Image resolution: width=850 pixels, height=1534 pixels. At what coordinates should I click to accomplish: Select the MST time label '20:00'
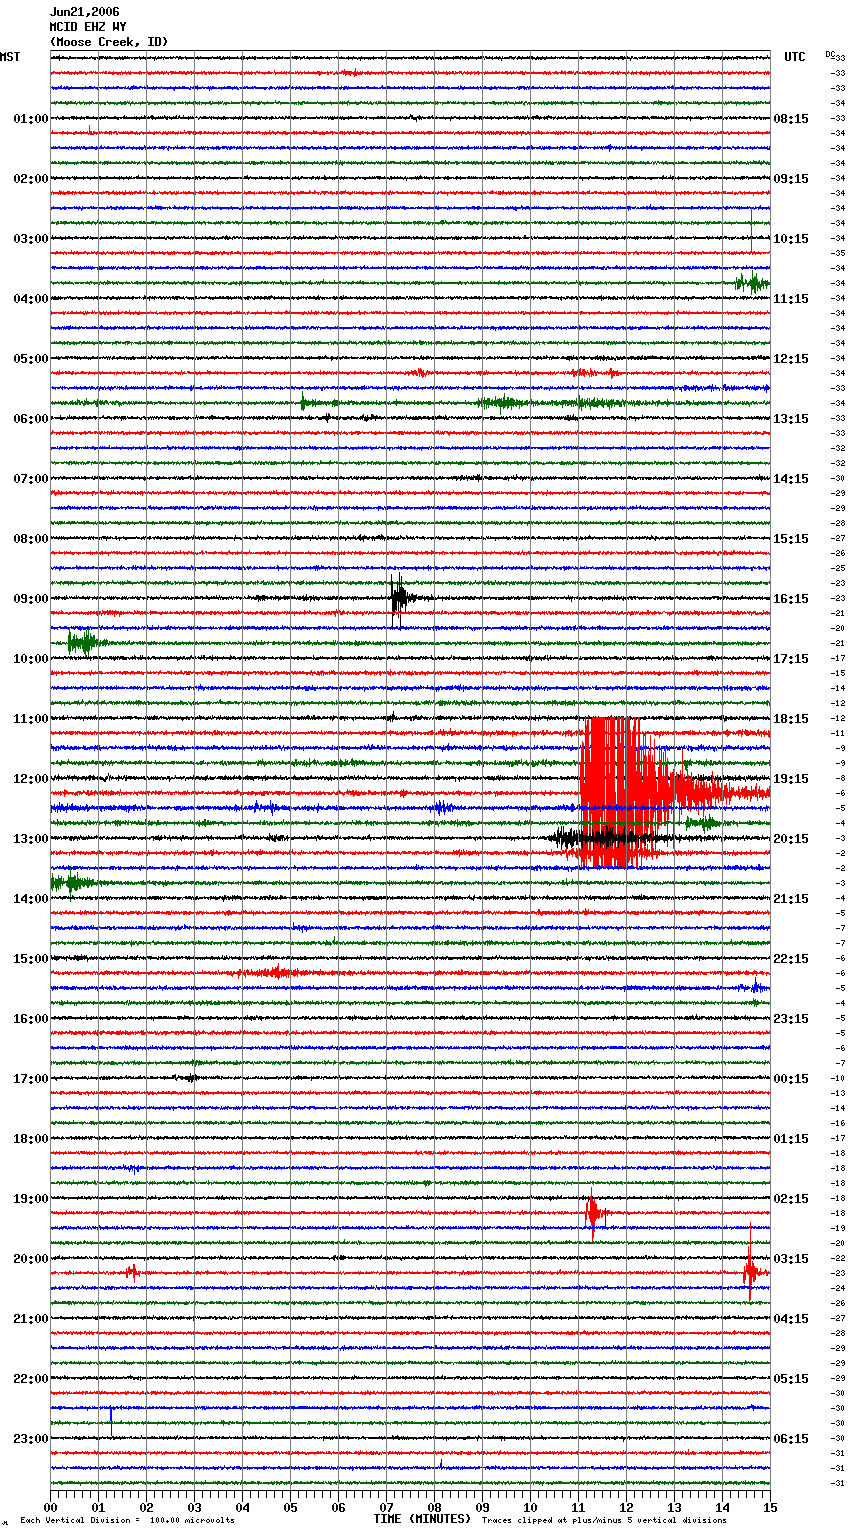point(31,1259)
